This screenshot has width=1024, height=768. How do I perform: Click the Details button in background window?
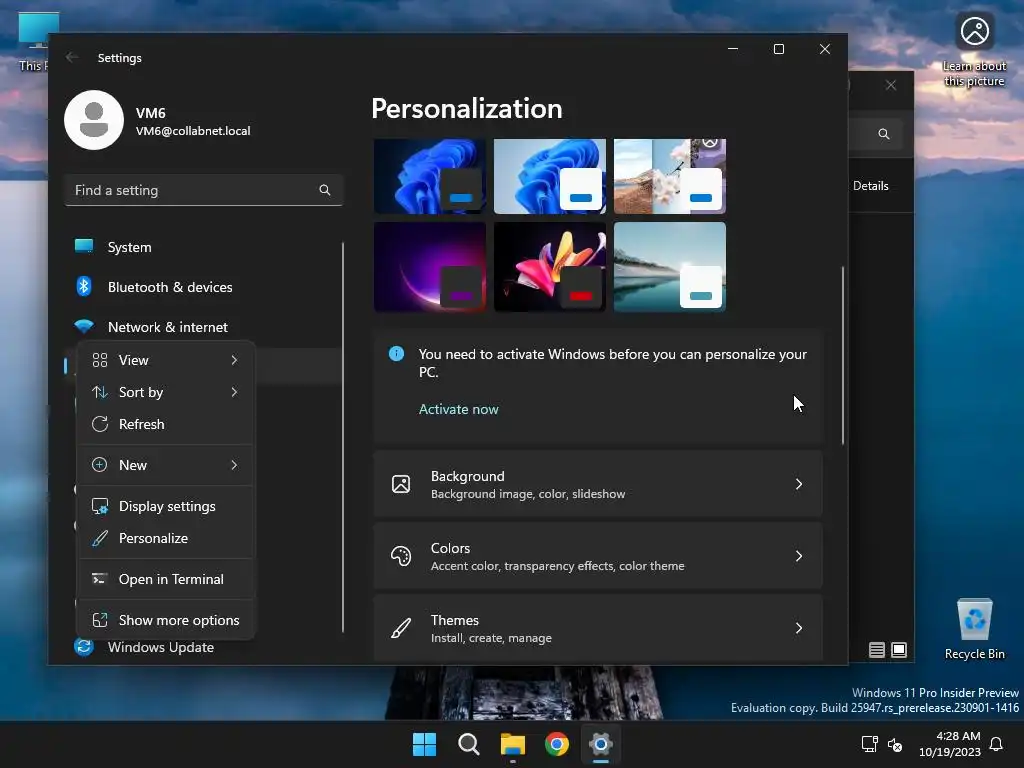(871, 185)
